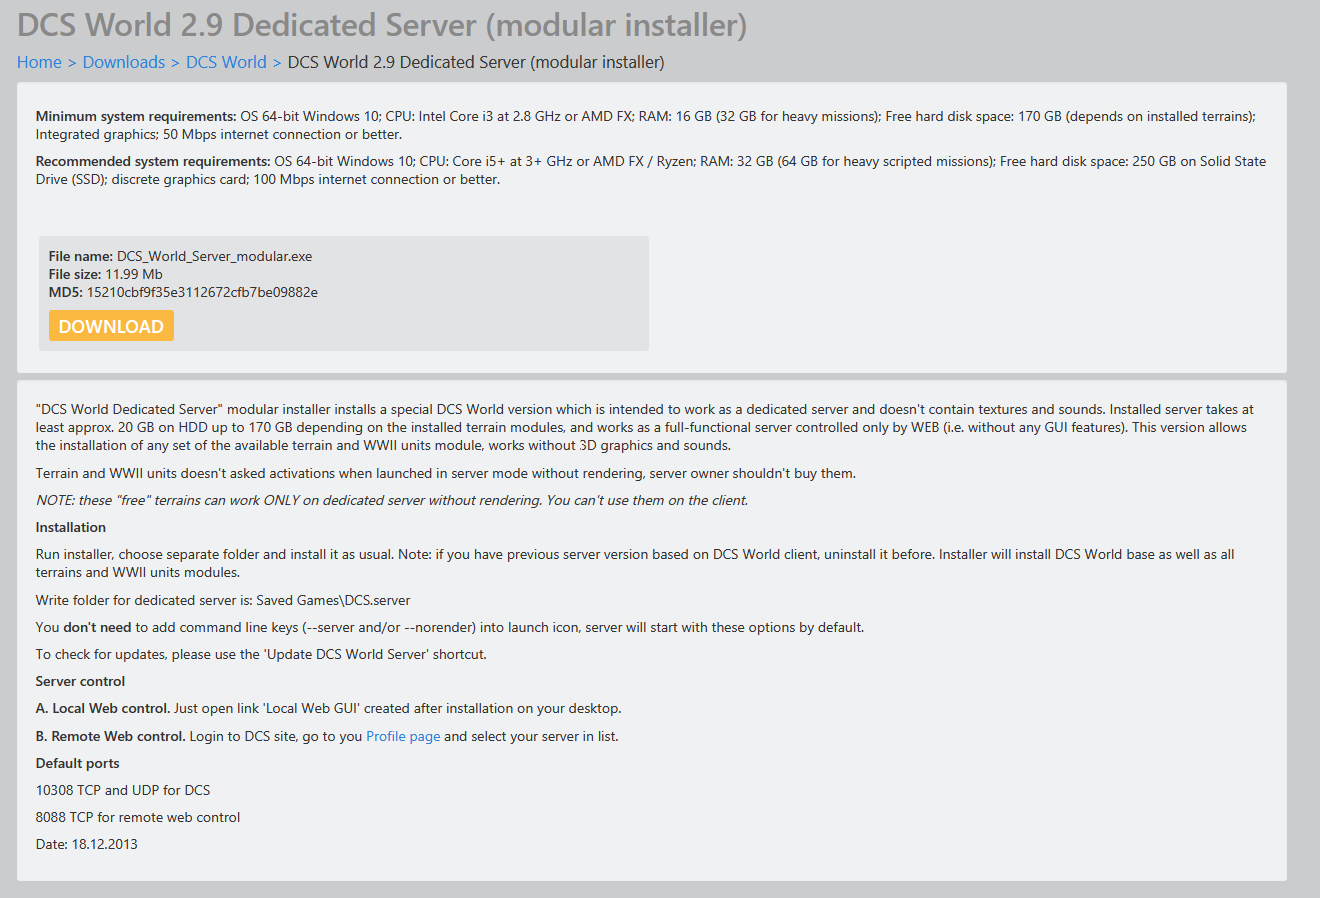The image size is (1320, 898).
Task: Click the file name DCS_World_Server_modular.exe
Action: [214, 256]
